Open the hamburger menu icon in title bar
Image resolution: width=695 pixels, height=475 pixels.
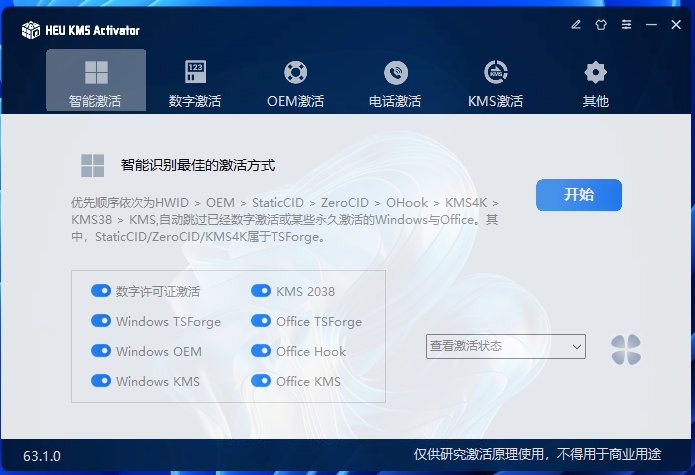(626, 24)
